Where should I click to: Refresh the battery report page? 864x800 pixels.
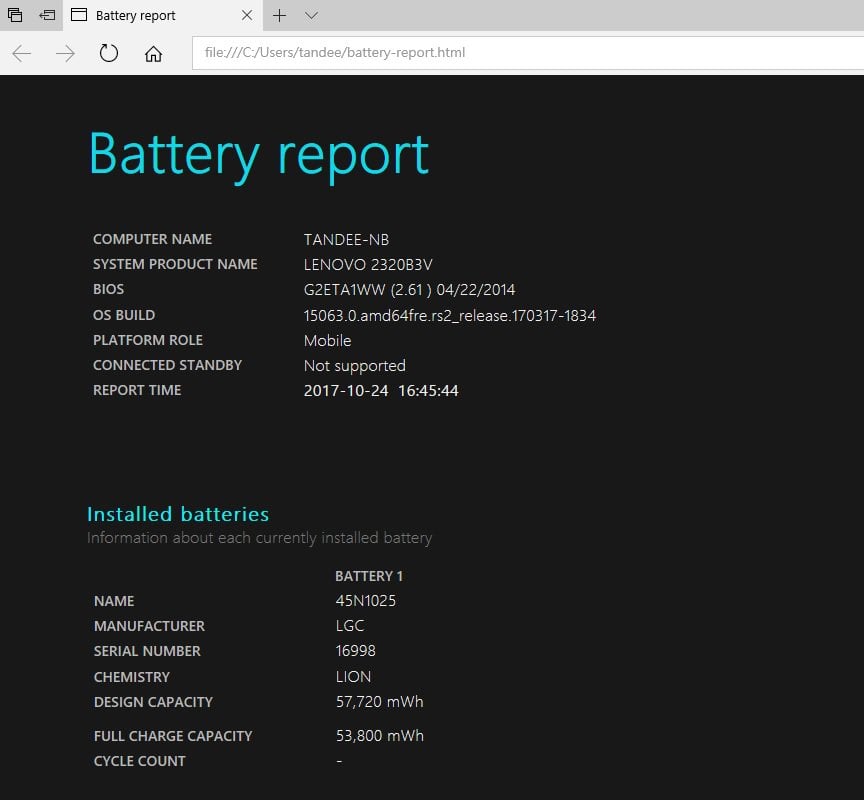[109, 53]
